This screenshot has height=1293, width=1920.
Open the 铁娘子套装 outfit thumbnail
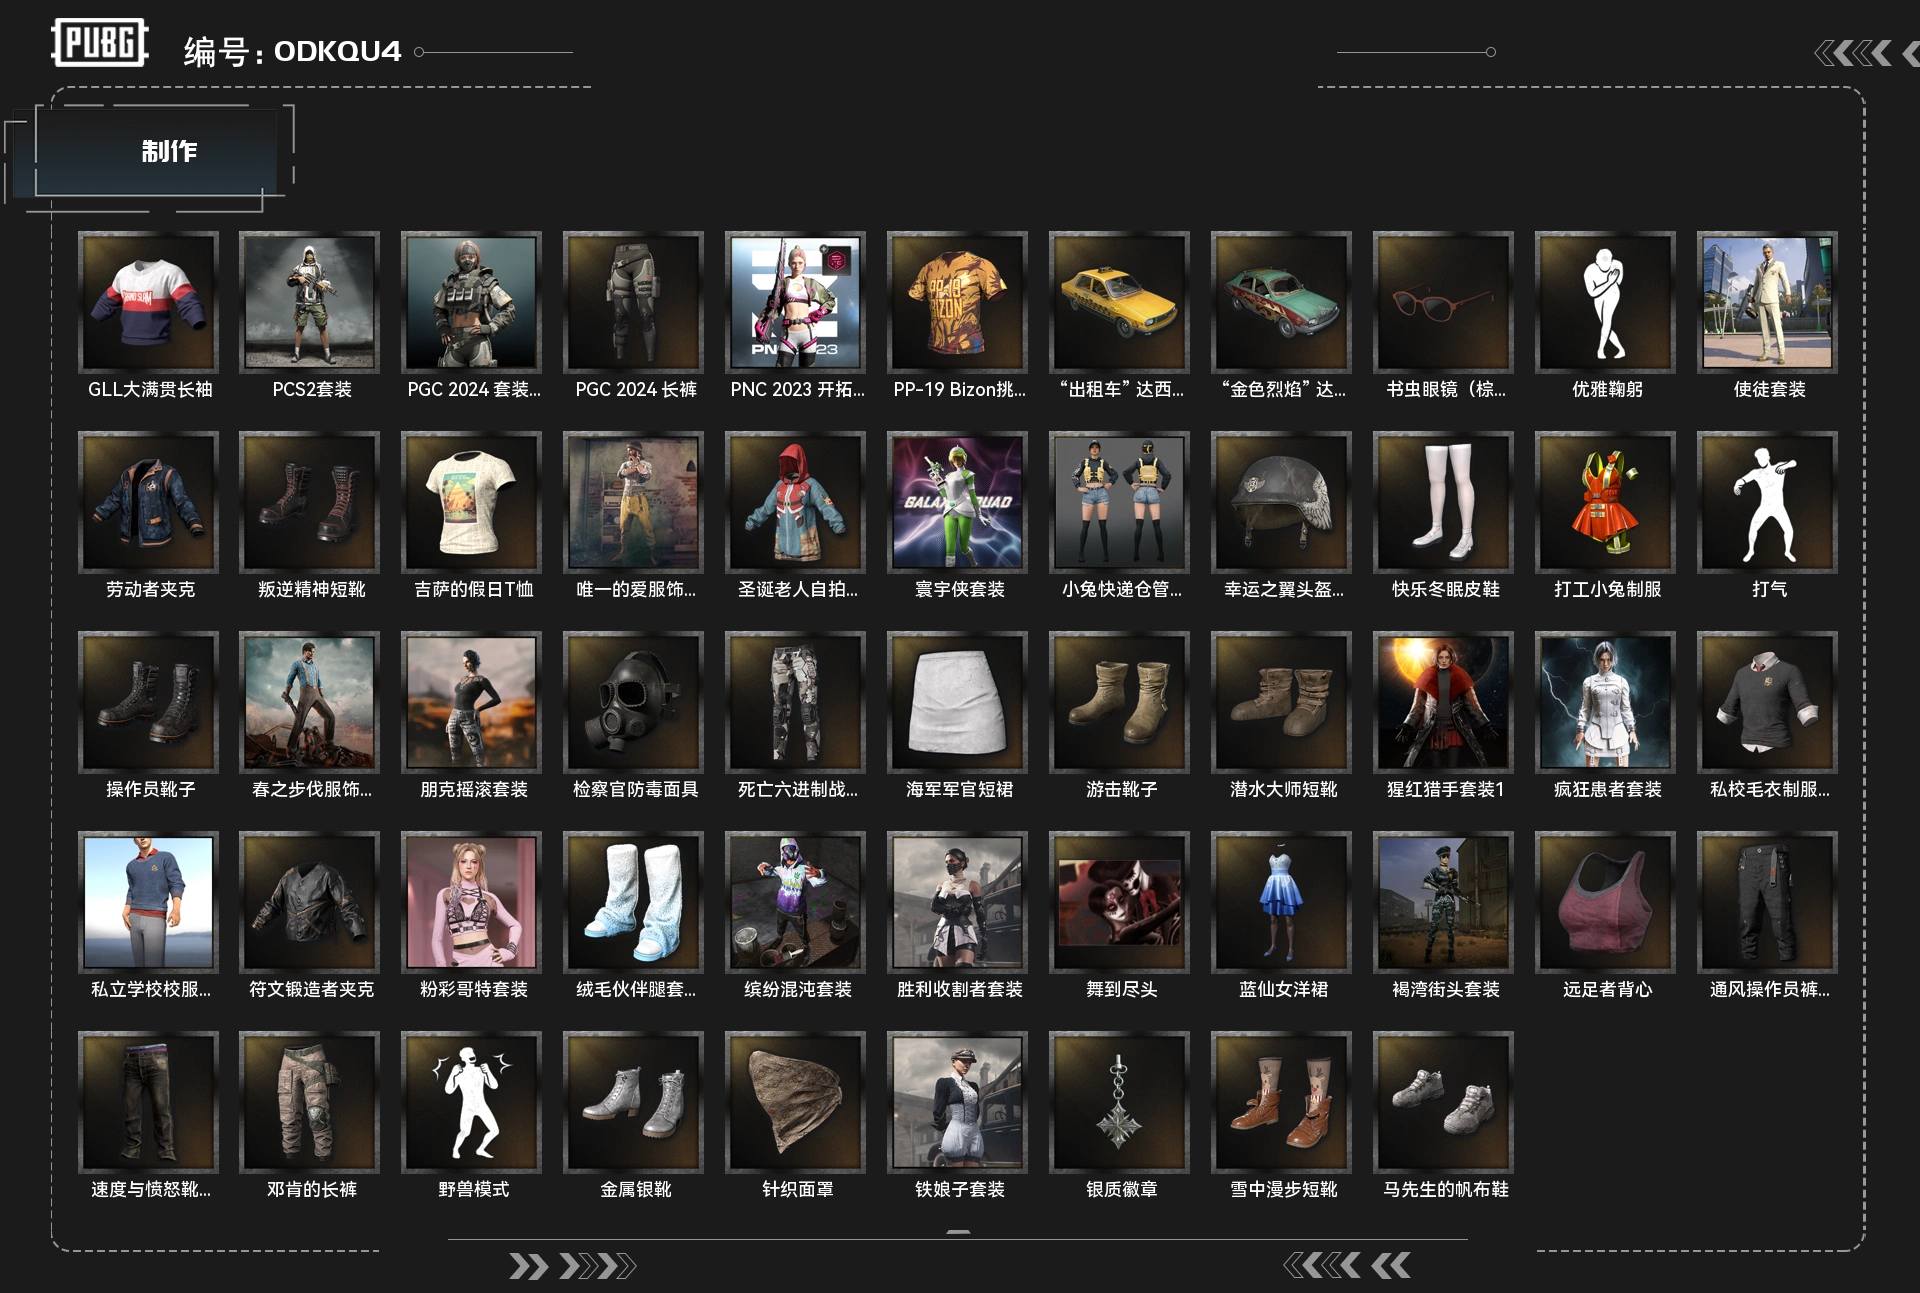coord(958,1102)
